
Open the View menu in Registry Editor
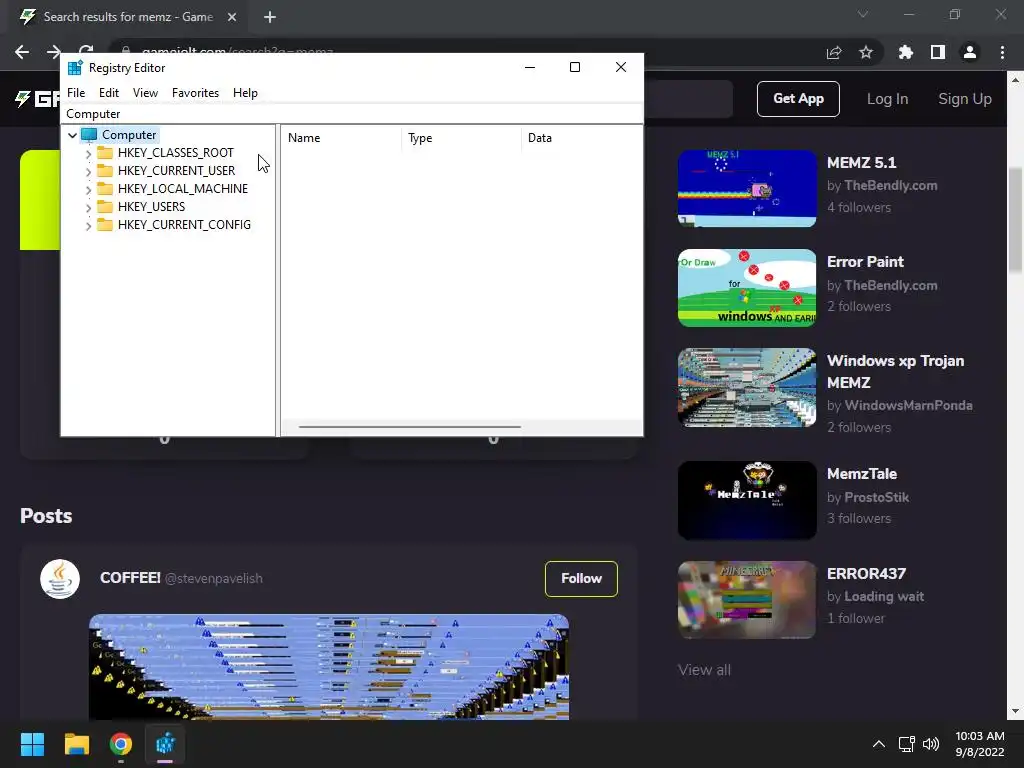click(x=145, y=93)
